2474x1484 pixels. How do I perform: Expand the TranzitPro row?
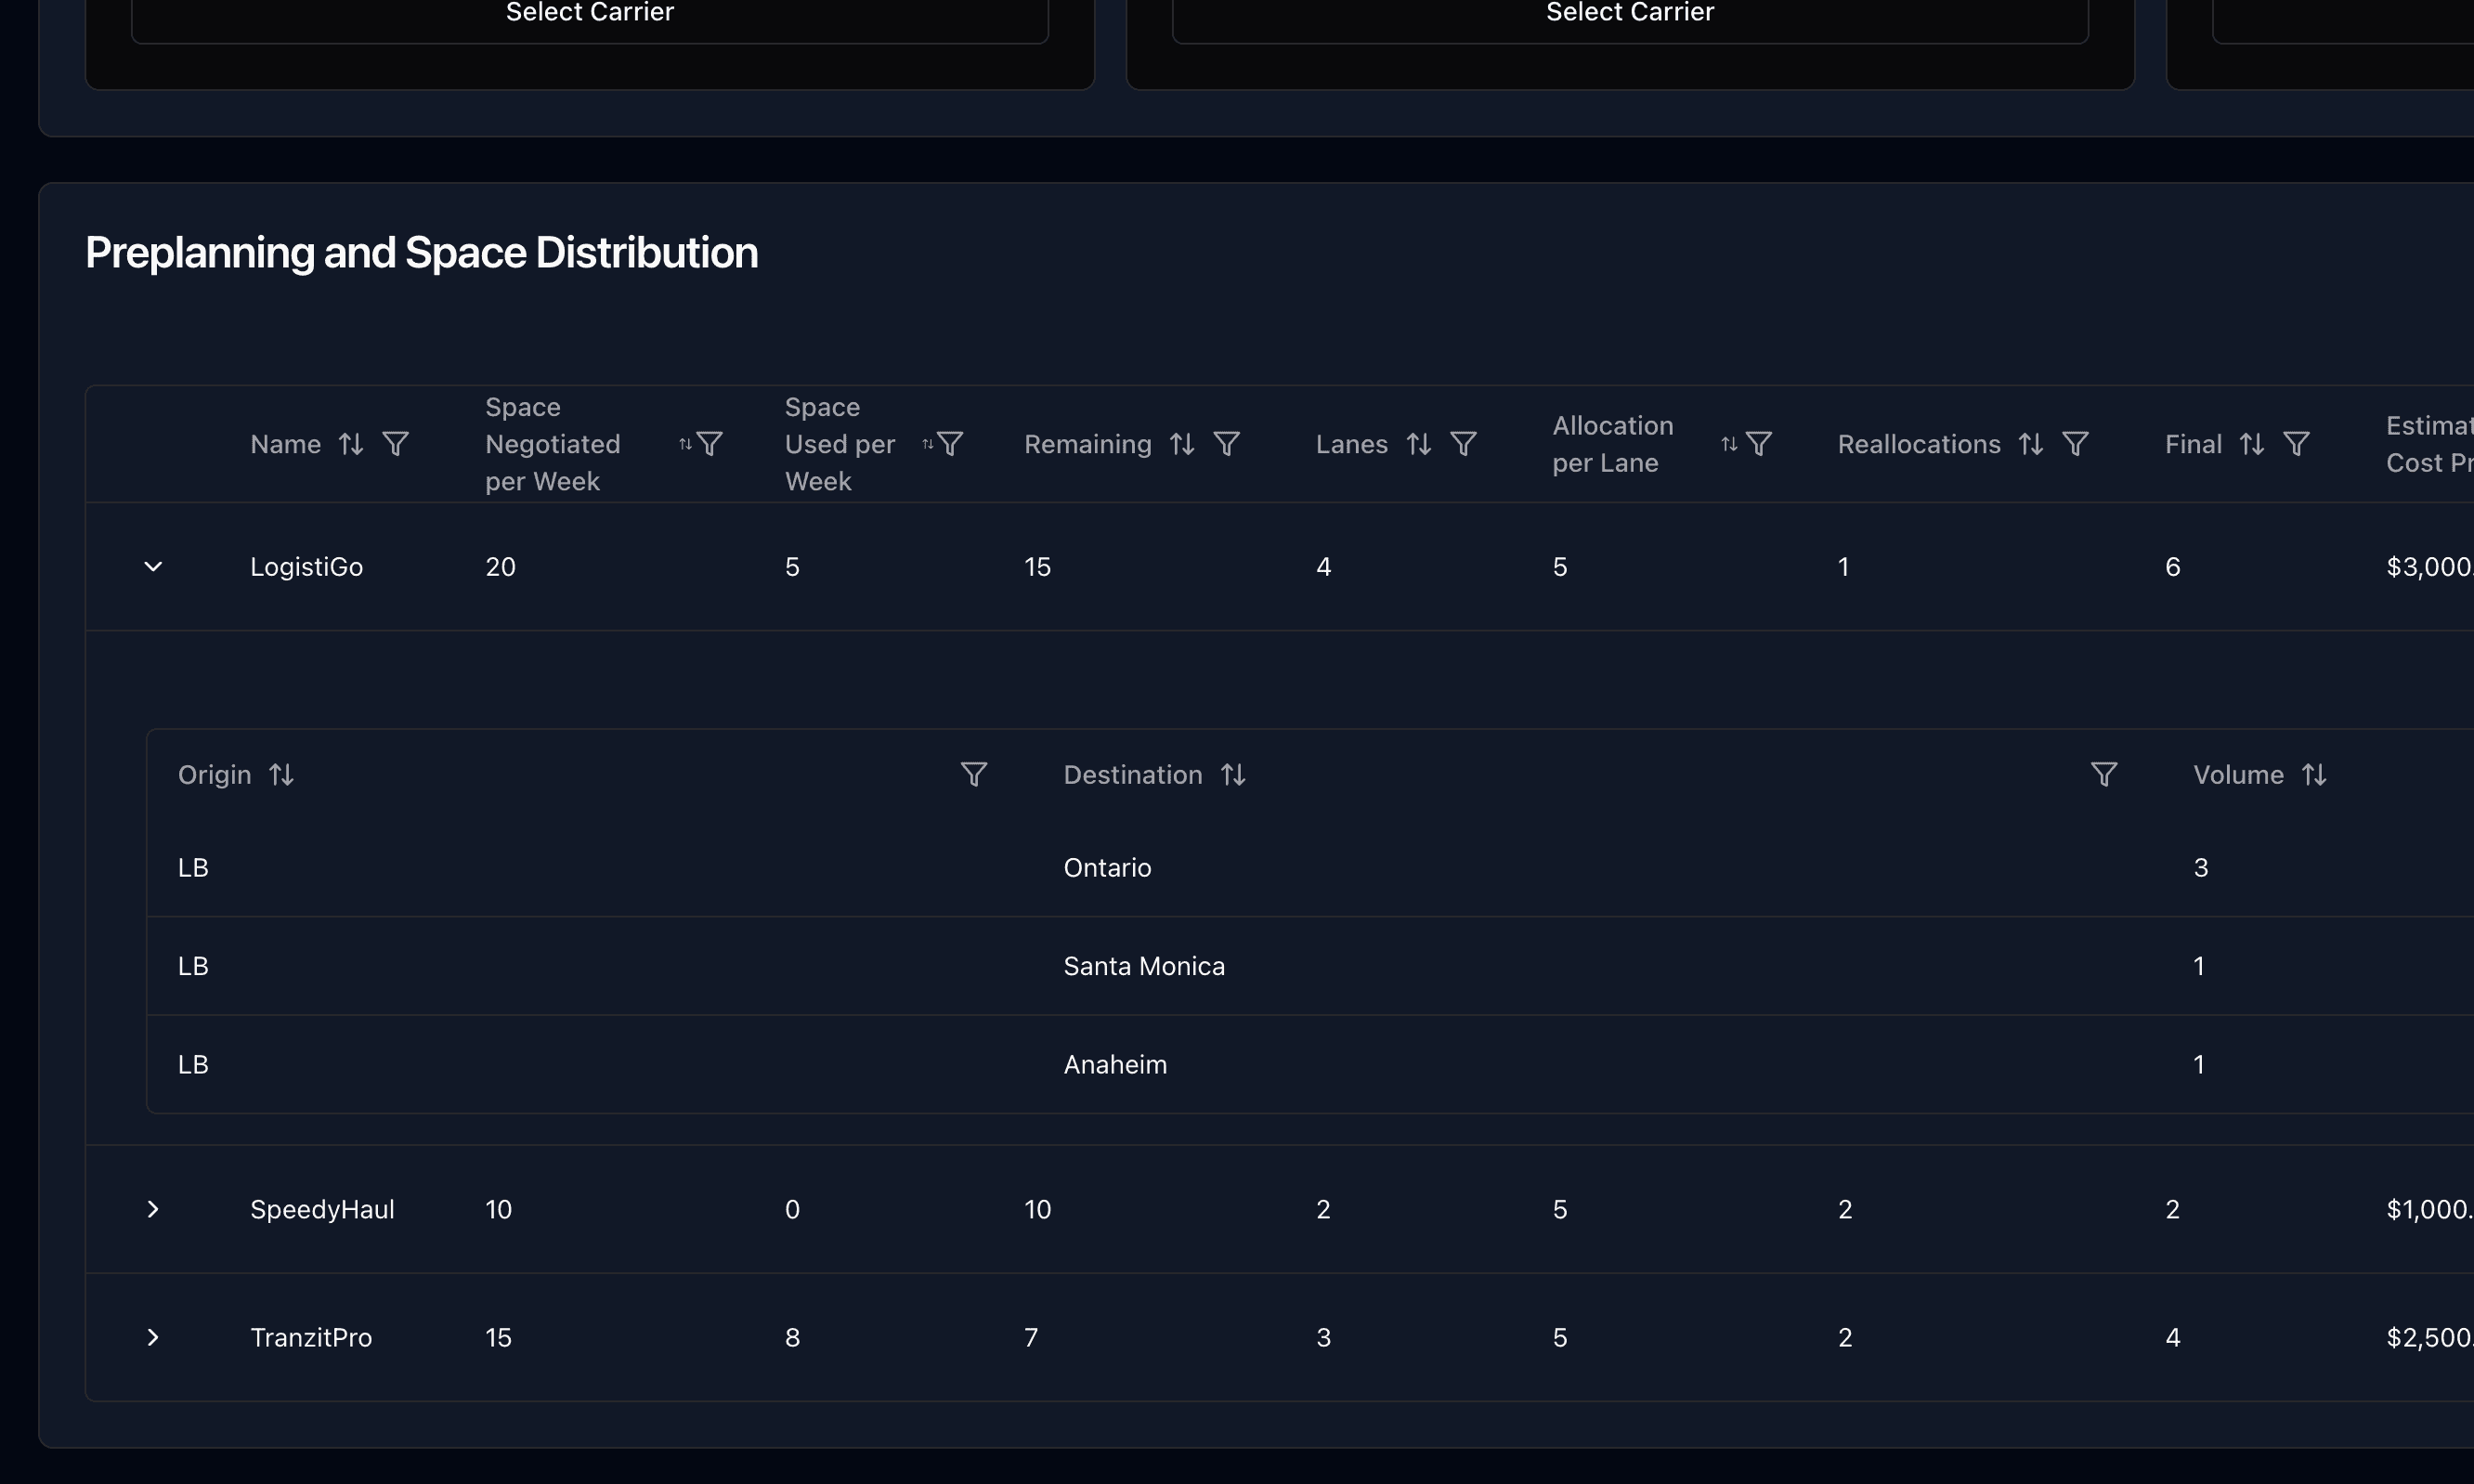pyautogui.click(x=153, y=1337)
